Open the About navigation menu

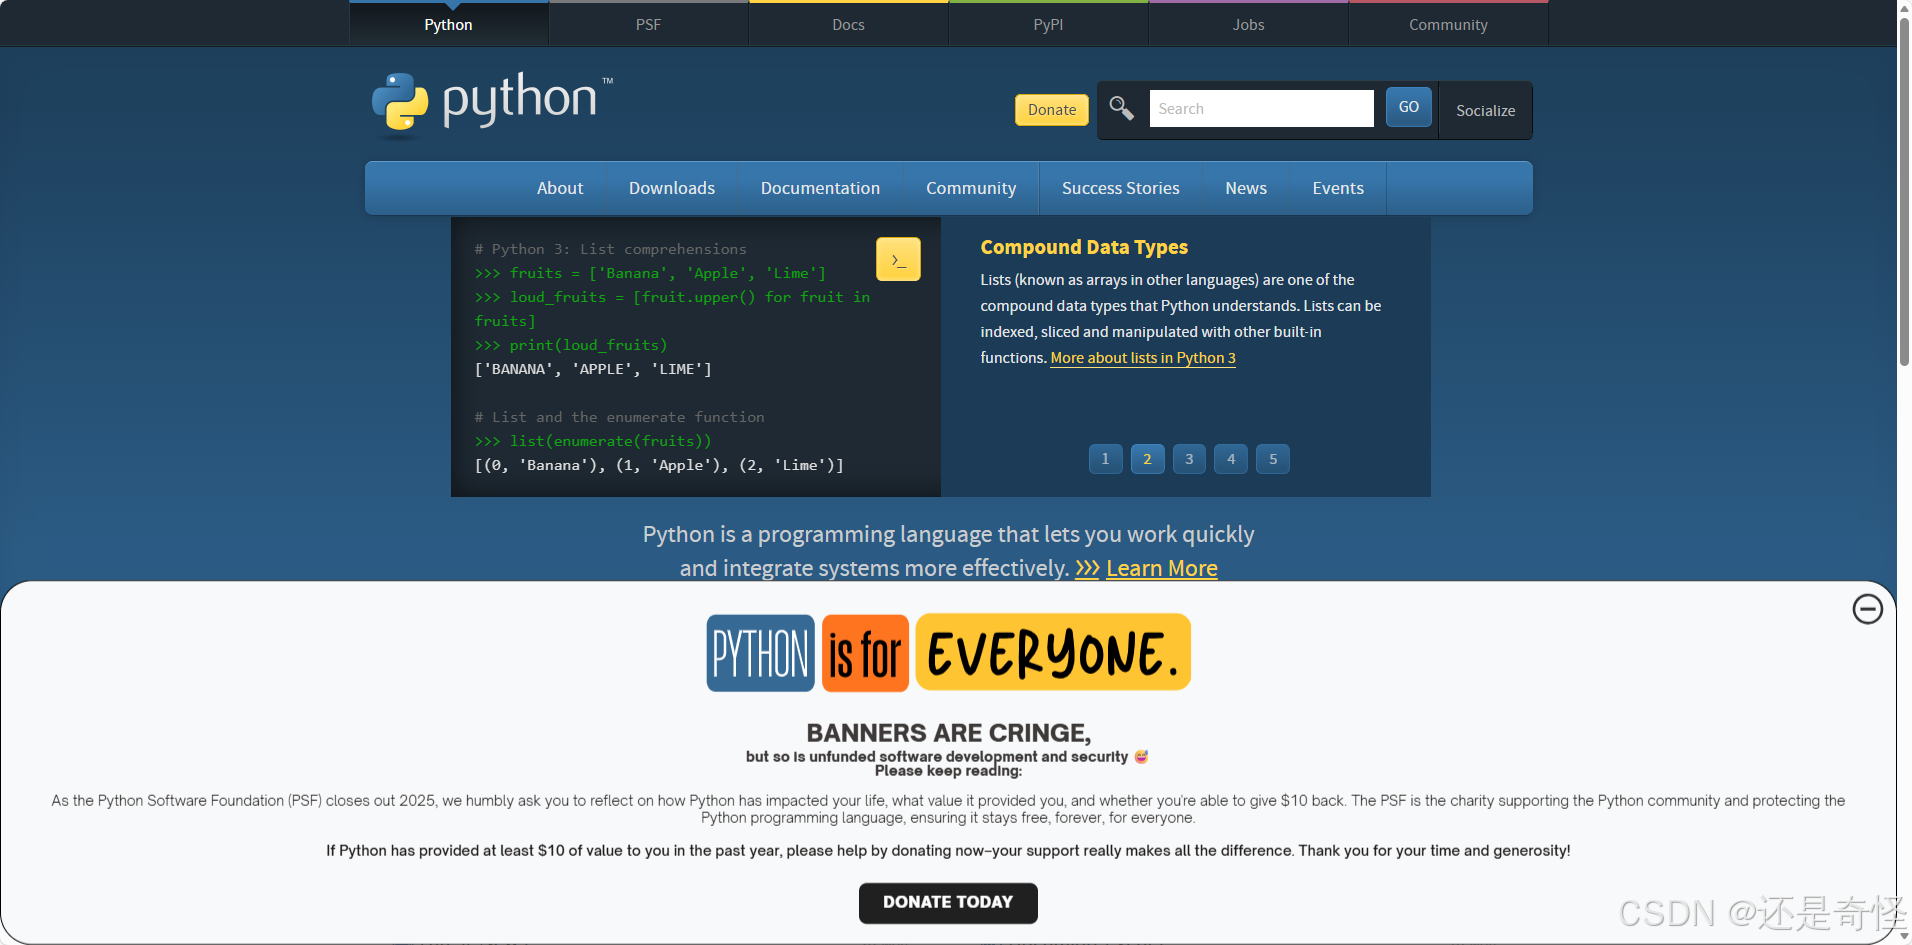pyautogui.click(x=560, y=188)
